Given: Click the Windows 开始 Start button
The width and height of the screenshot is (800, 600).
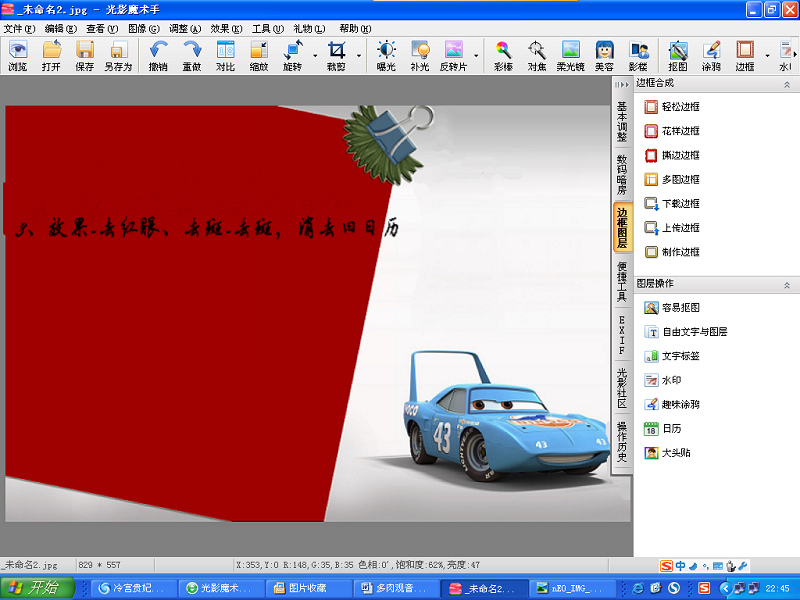Looking at the screenshot, I should click(37, 588).
